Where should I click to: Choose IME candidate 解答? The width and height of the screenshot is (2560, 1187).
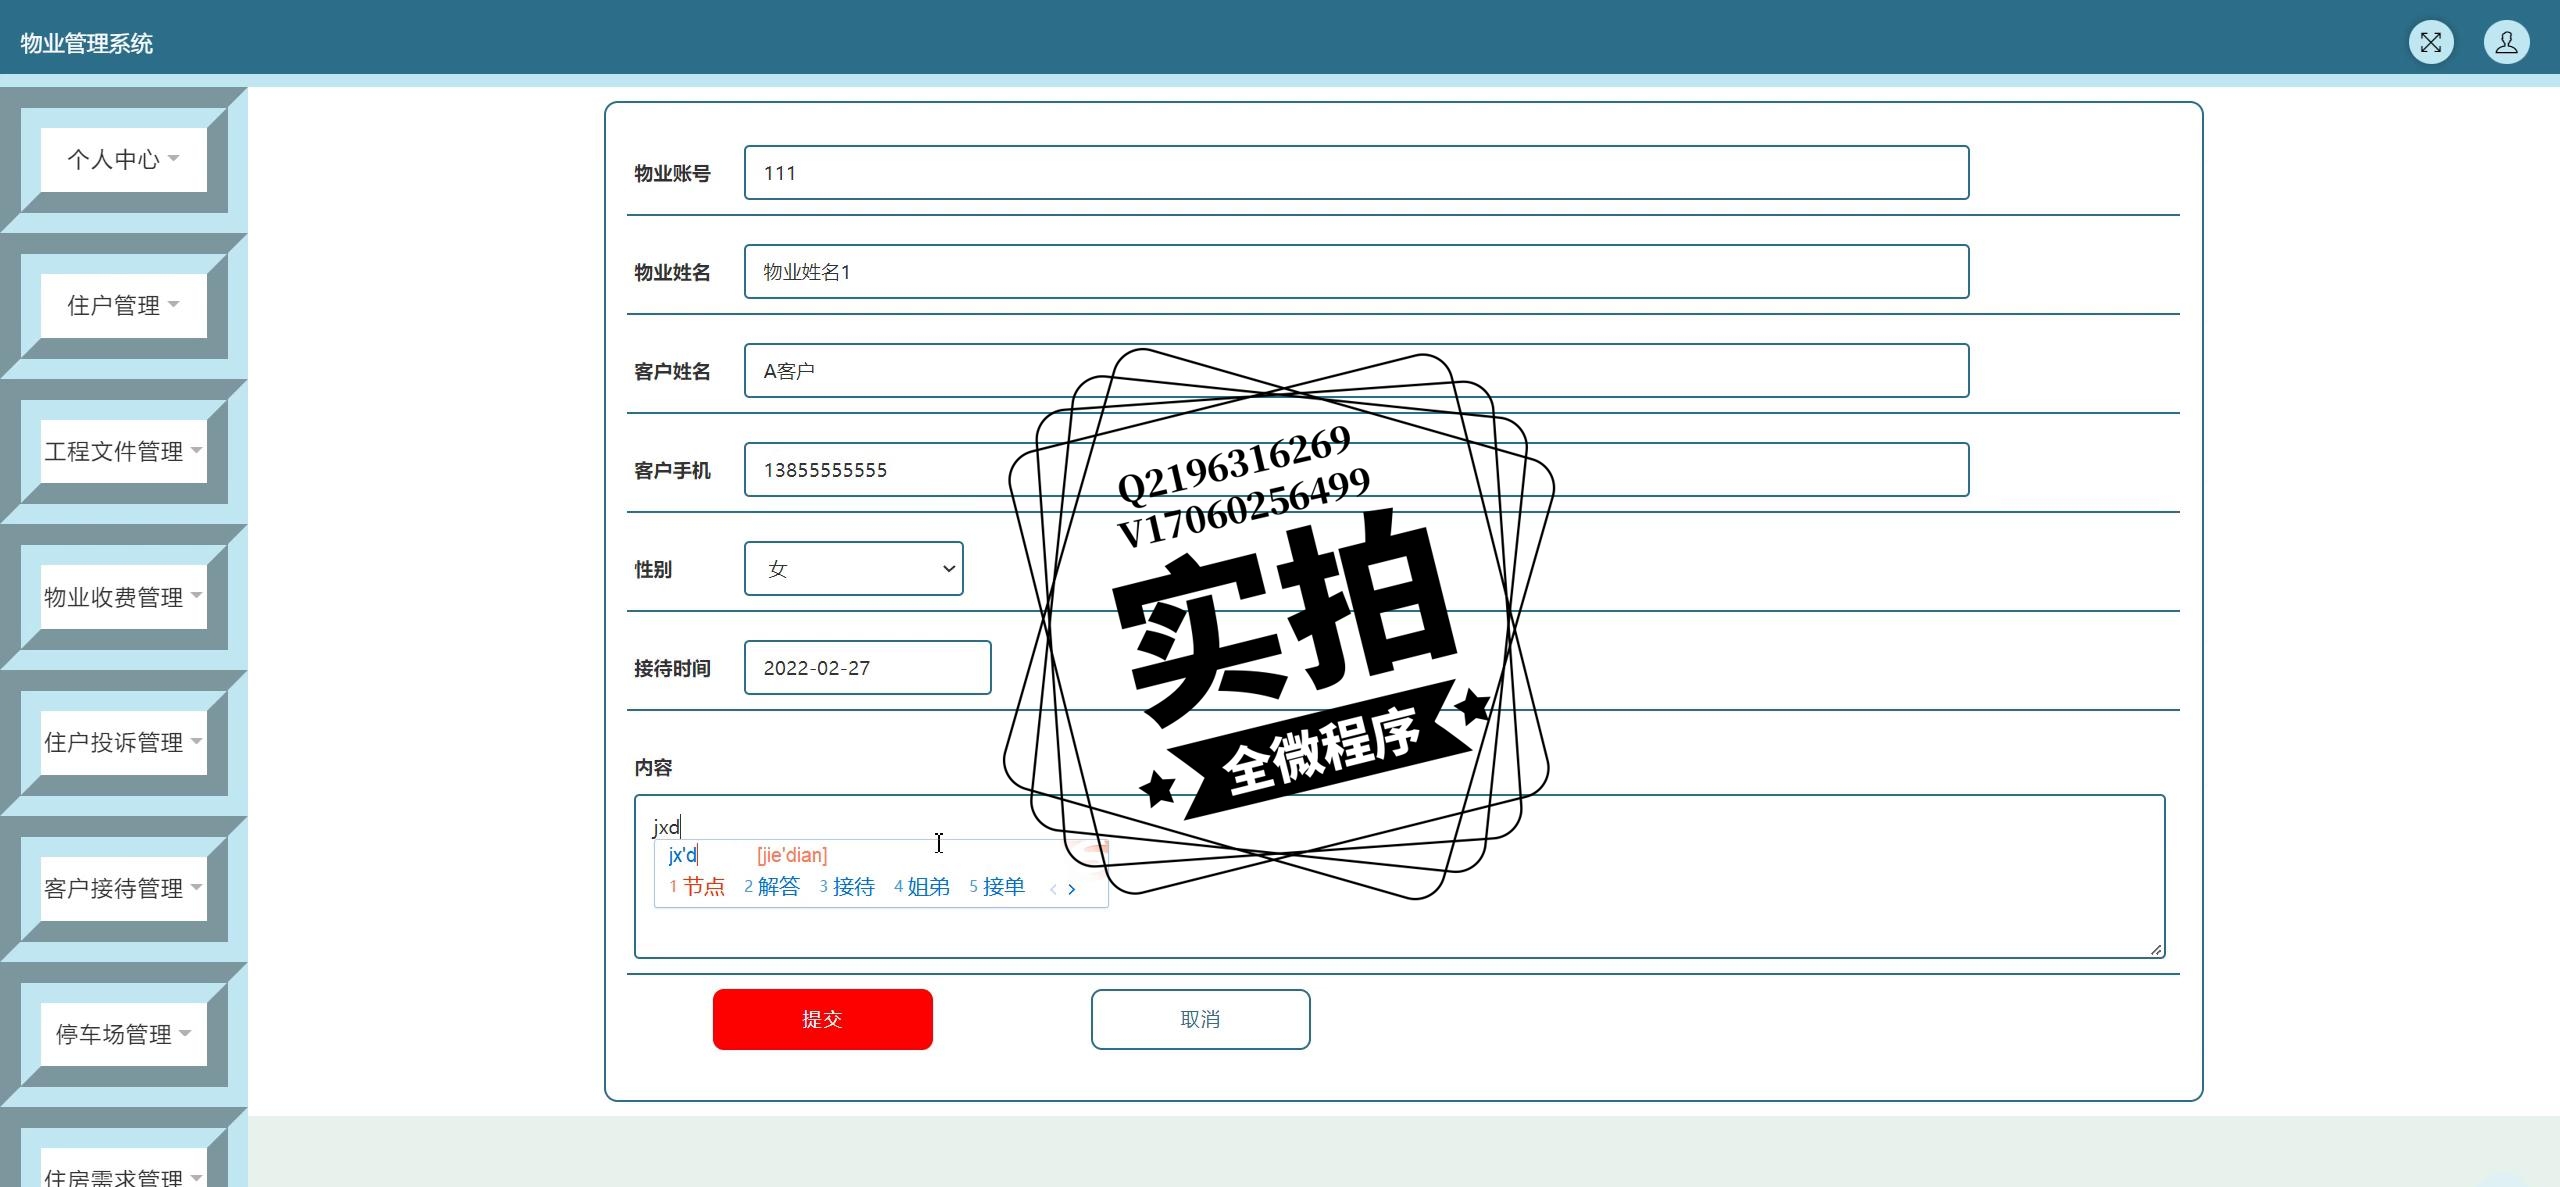pyautogui.click(x=772, y=887)
